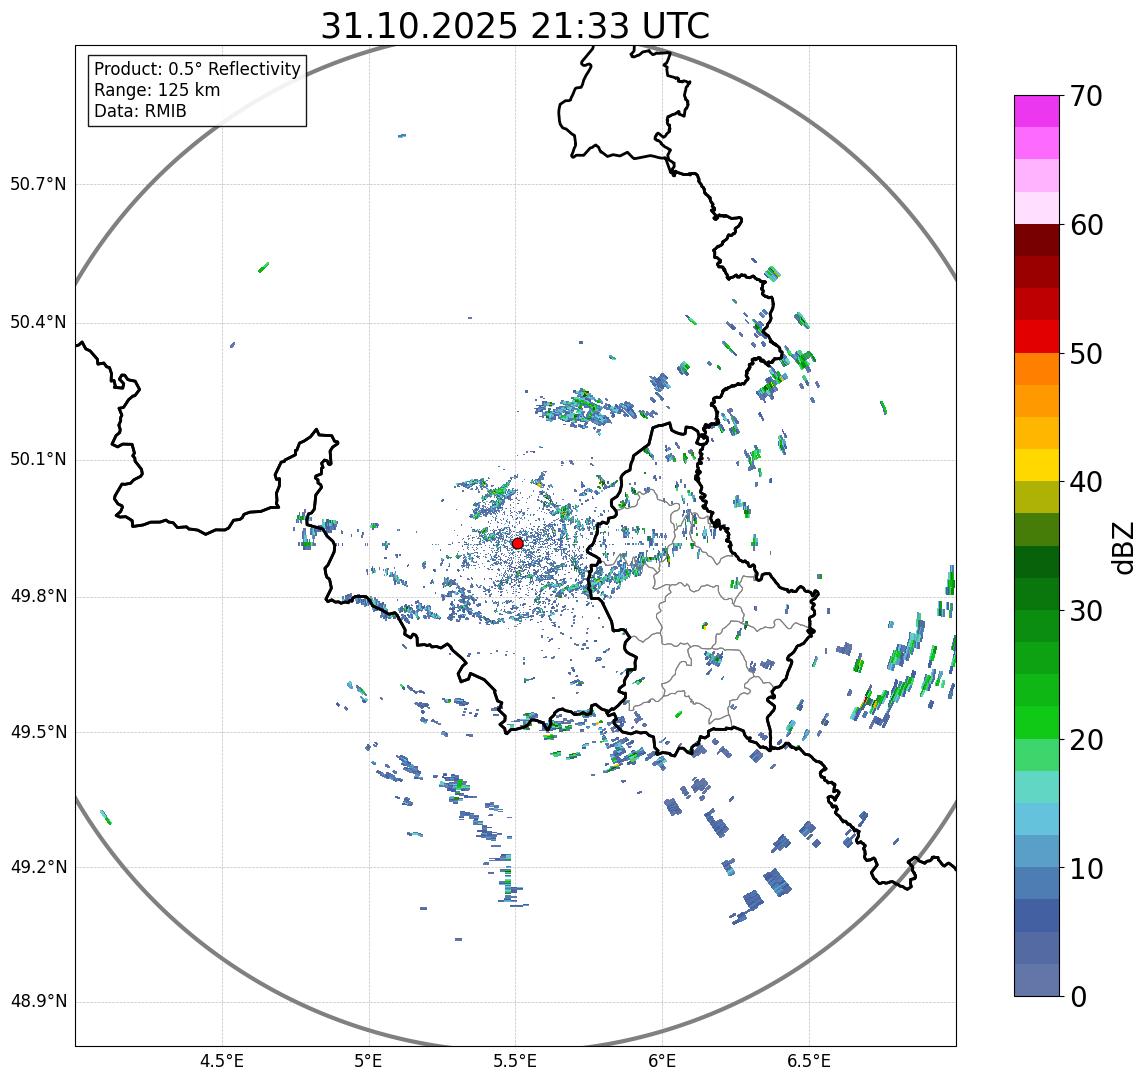The width and height of the screenshot is (1148, 1081).
Task: Click the 49.2°N latitude label
Action: [x=38, y=867]
